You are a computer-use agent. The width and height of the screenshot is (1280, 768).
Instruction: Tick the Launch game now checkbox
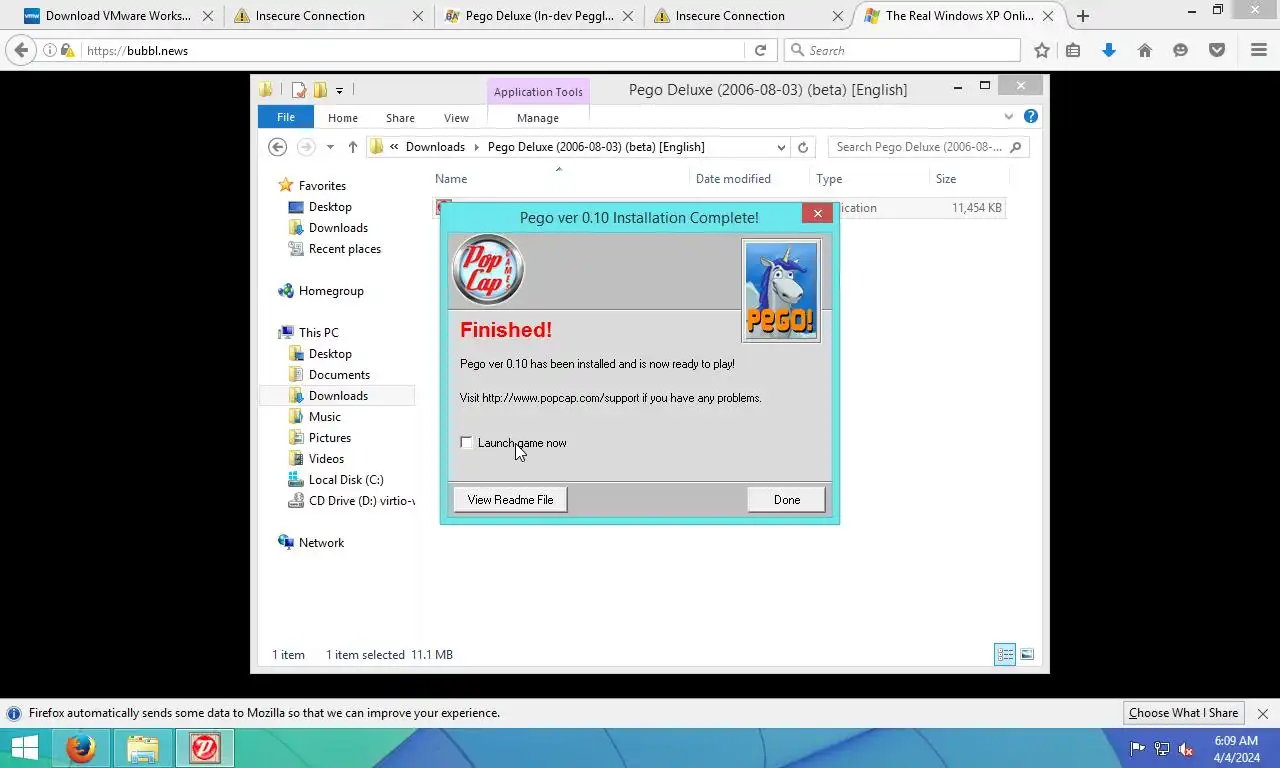(466, 442)
